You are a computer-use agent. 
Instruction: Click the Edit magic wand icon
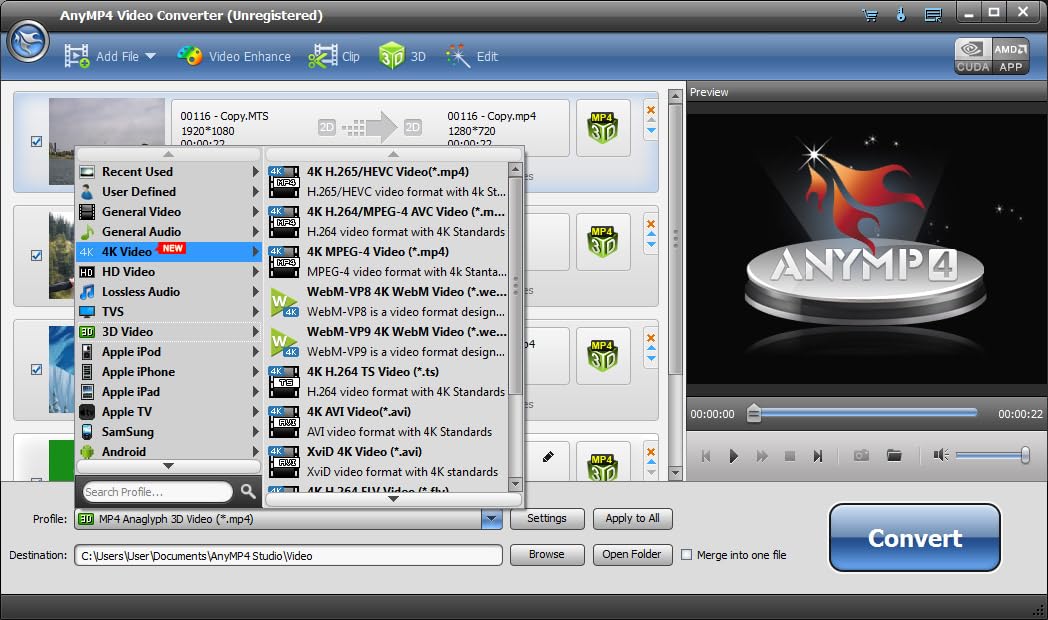pyautogui.click(x=458, y=56)
